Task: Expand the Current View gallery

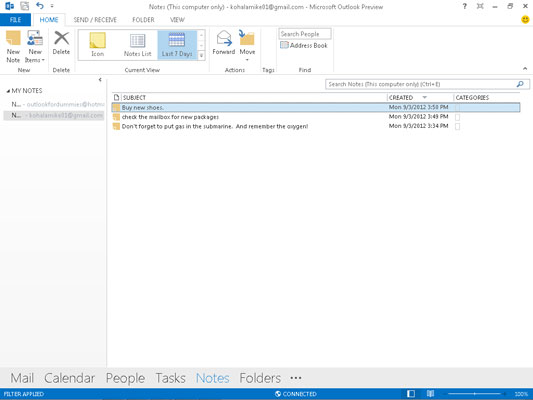Action: 202,55
